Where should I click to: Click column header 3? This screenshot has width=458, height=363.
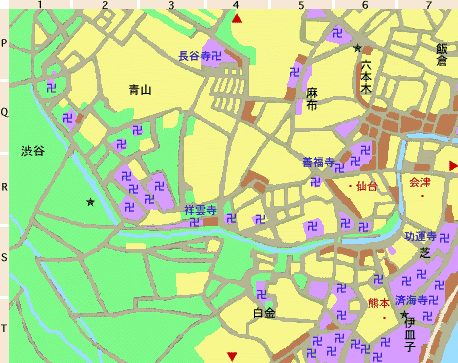coord(171,5)
